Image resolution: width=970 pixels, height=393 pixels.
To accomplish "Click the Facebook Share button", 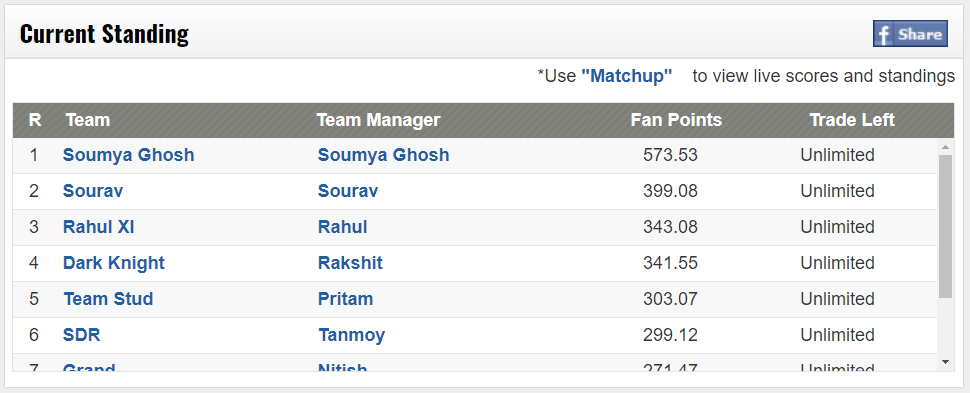I will click(910, 34).
